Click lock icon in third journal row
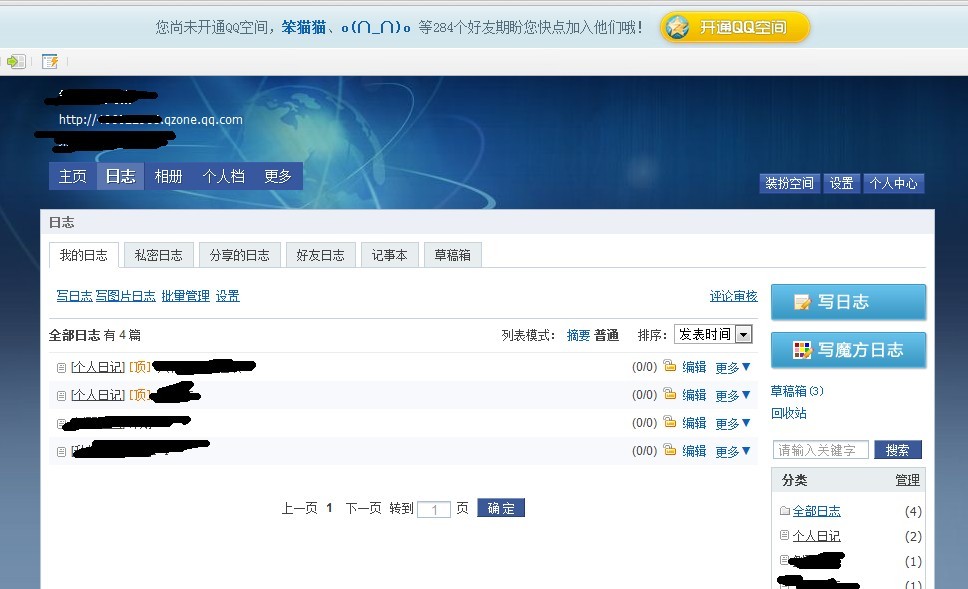 [x=670, y=422]
